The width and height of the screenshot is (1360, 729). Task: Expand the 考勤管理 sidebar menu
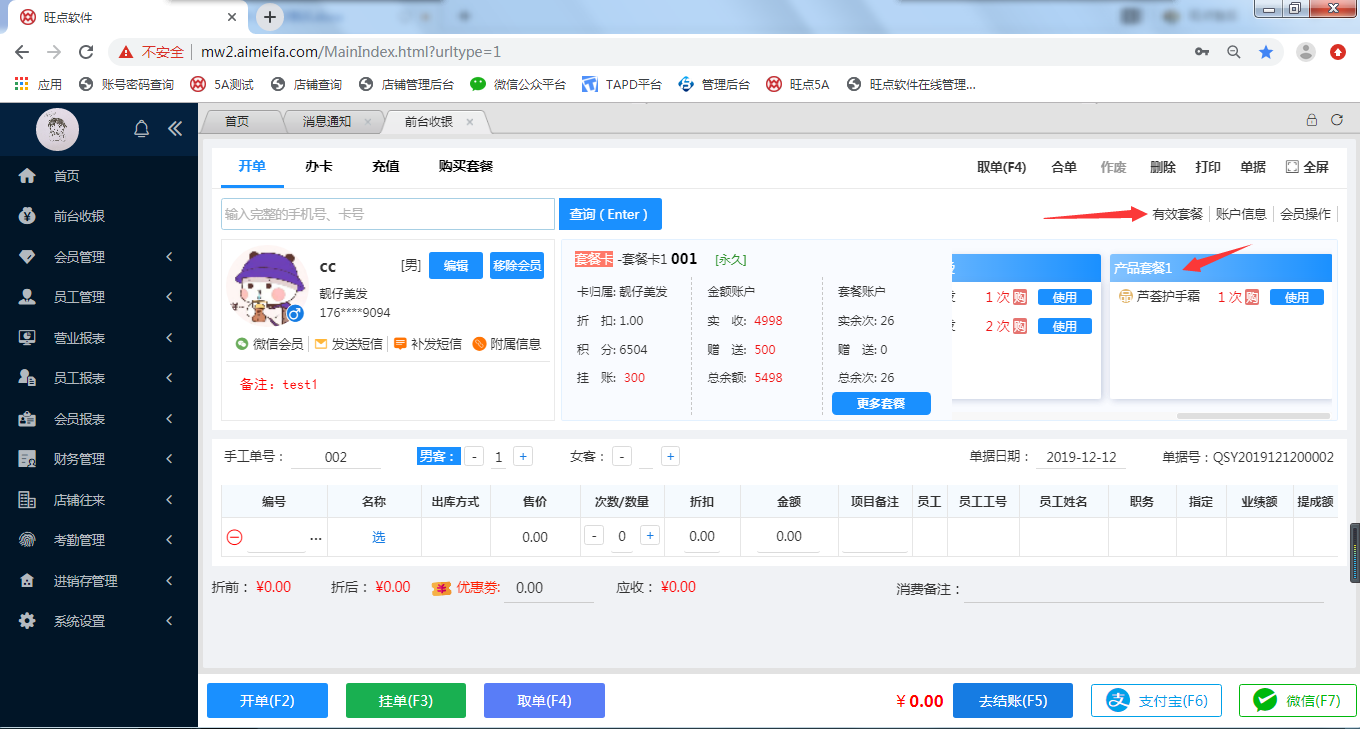coord(100,540)
